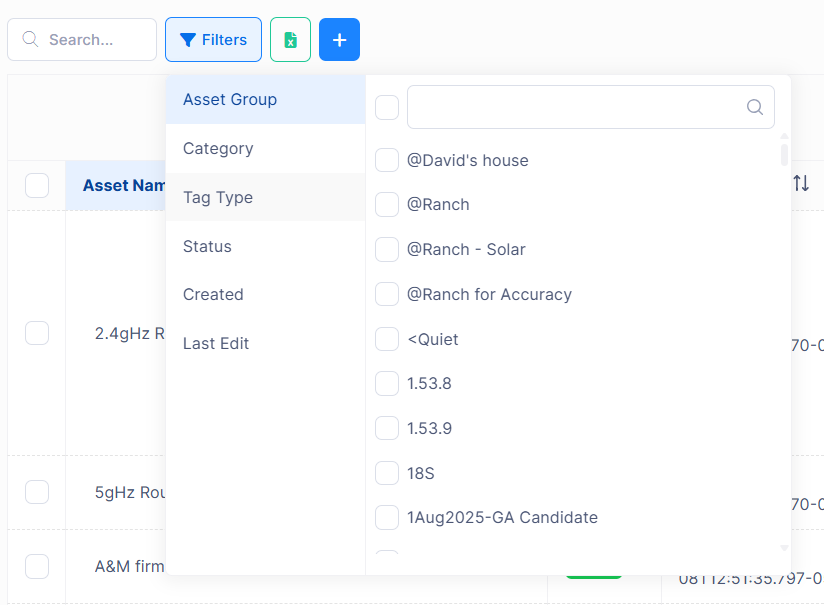Focus the filter options search box
The width and height of the screenshot is (824, 605).
pos(575,107)
